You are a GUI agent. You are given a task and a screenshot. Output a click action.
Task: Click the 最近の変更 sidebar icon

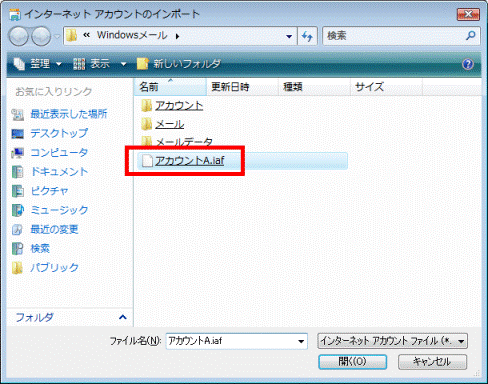[x=18, y=230]
